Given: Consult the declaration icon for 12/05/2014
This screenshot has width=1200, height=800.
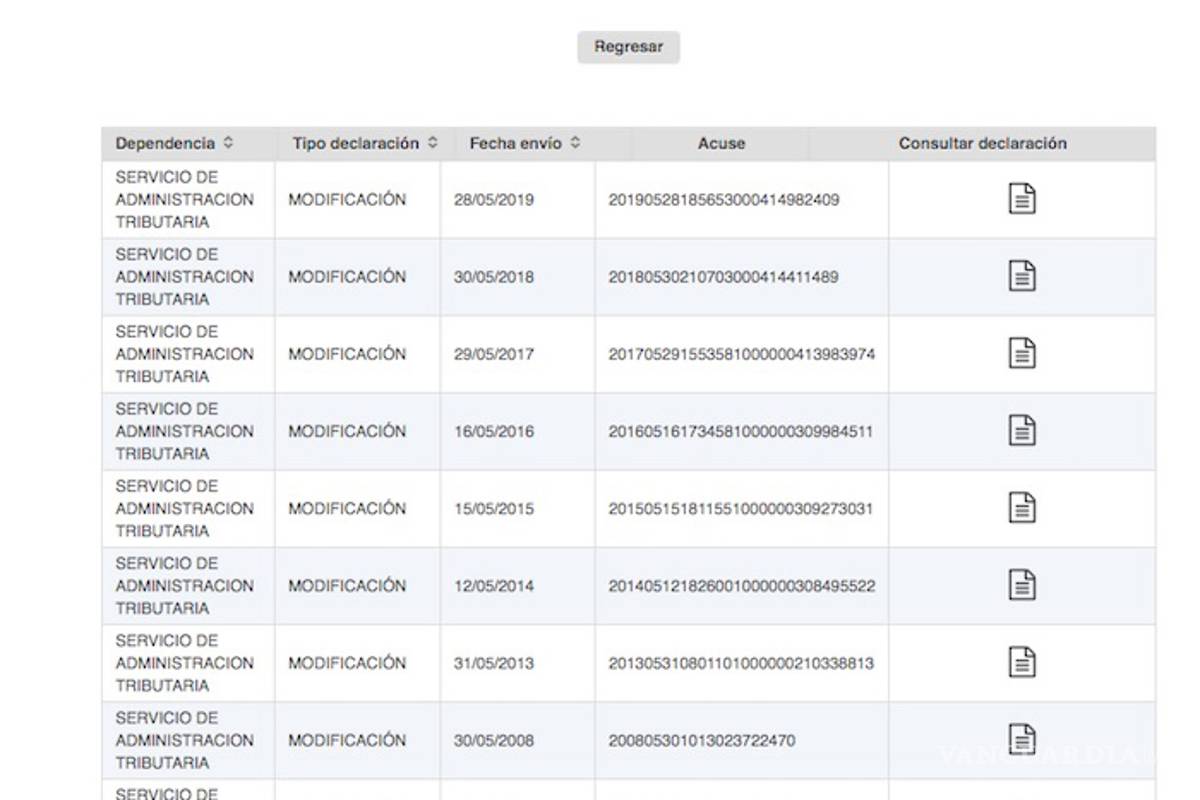Looking at the screenshot, I should click(1021, 585).
